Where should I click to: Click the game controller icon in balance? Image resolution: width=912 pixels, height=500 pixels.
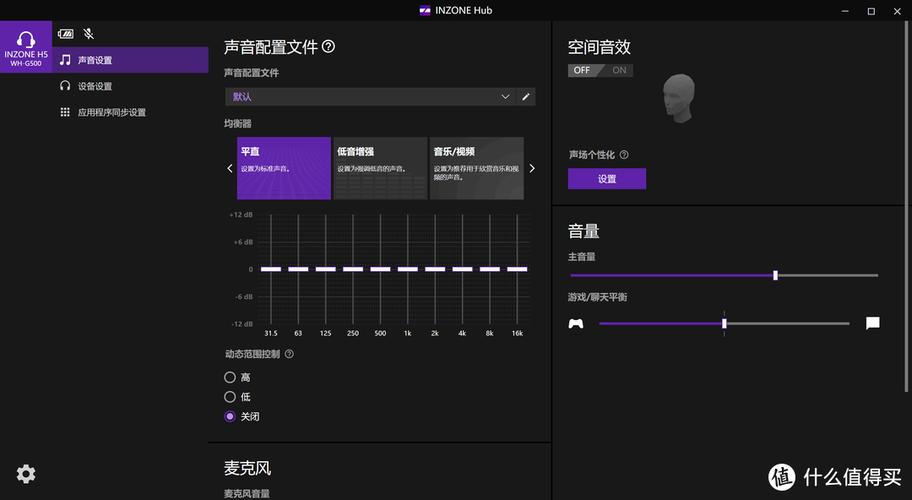coord(576,323)
